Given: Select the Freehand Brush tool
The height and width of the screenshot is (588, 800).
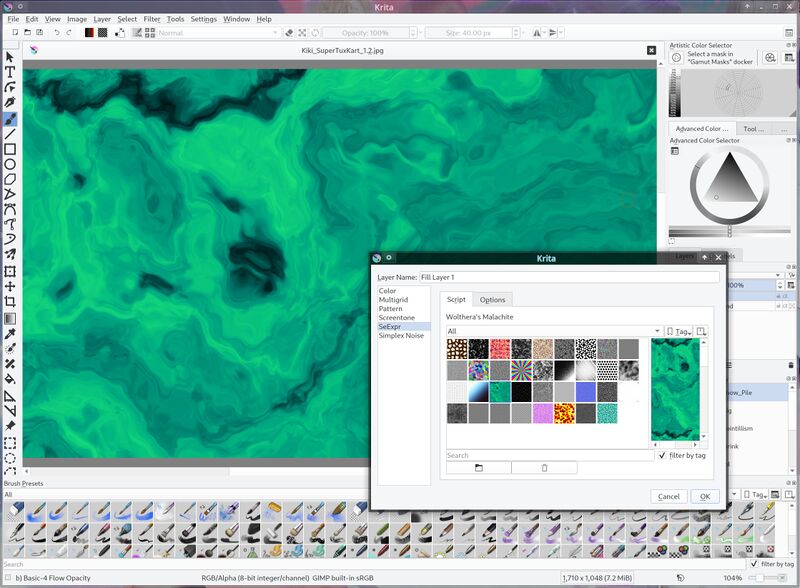Looking at the screenshot, I should click(x=10, y=119).
